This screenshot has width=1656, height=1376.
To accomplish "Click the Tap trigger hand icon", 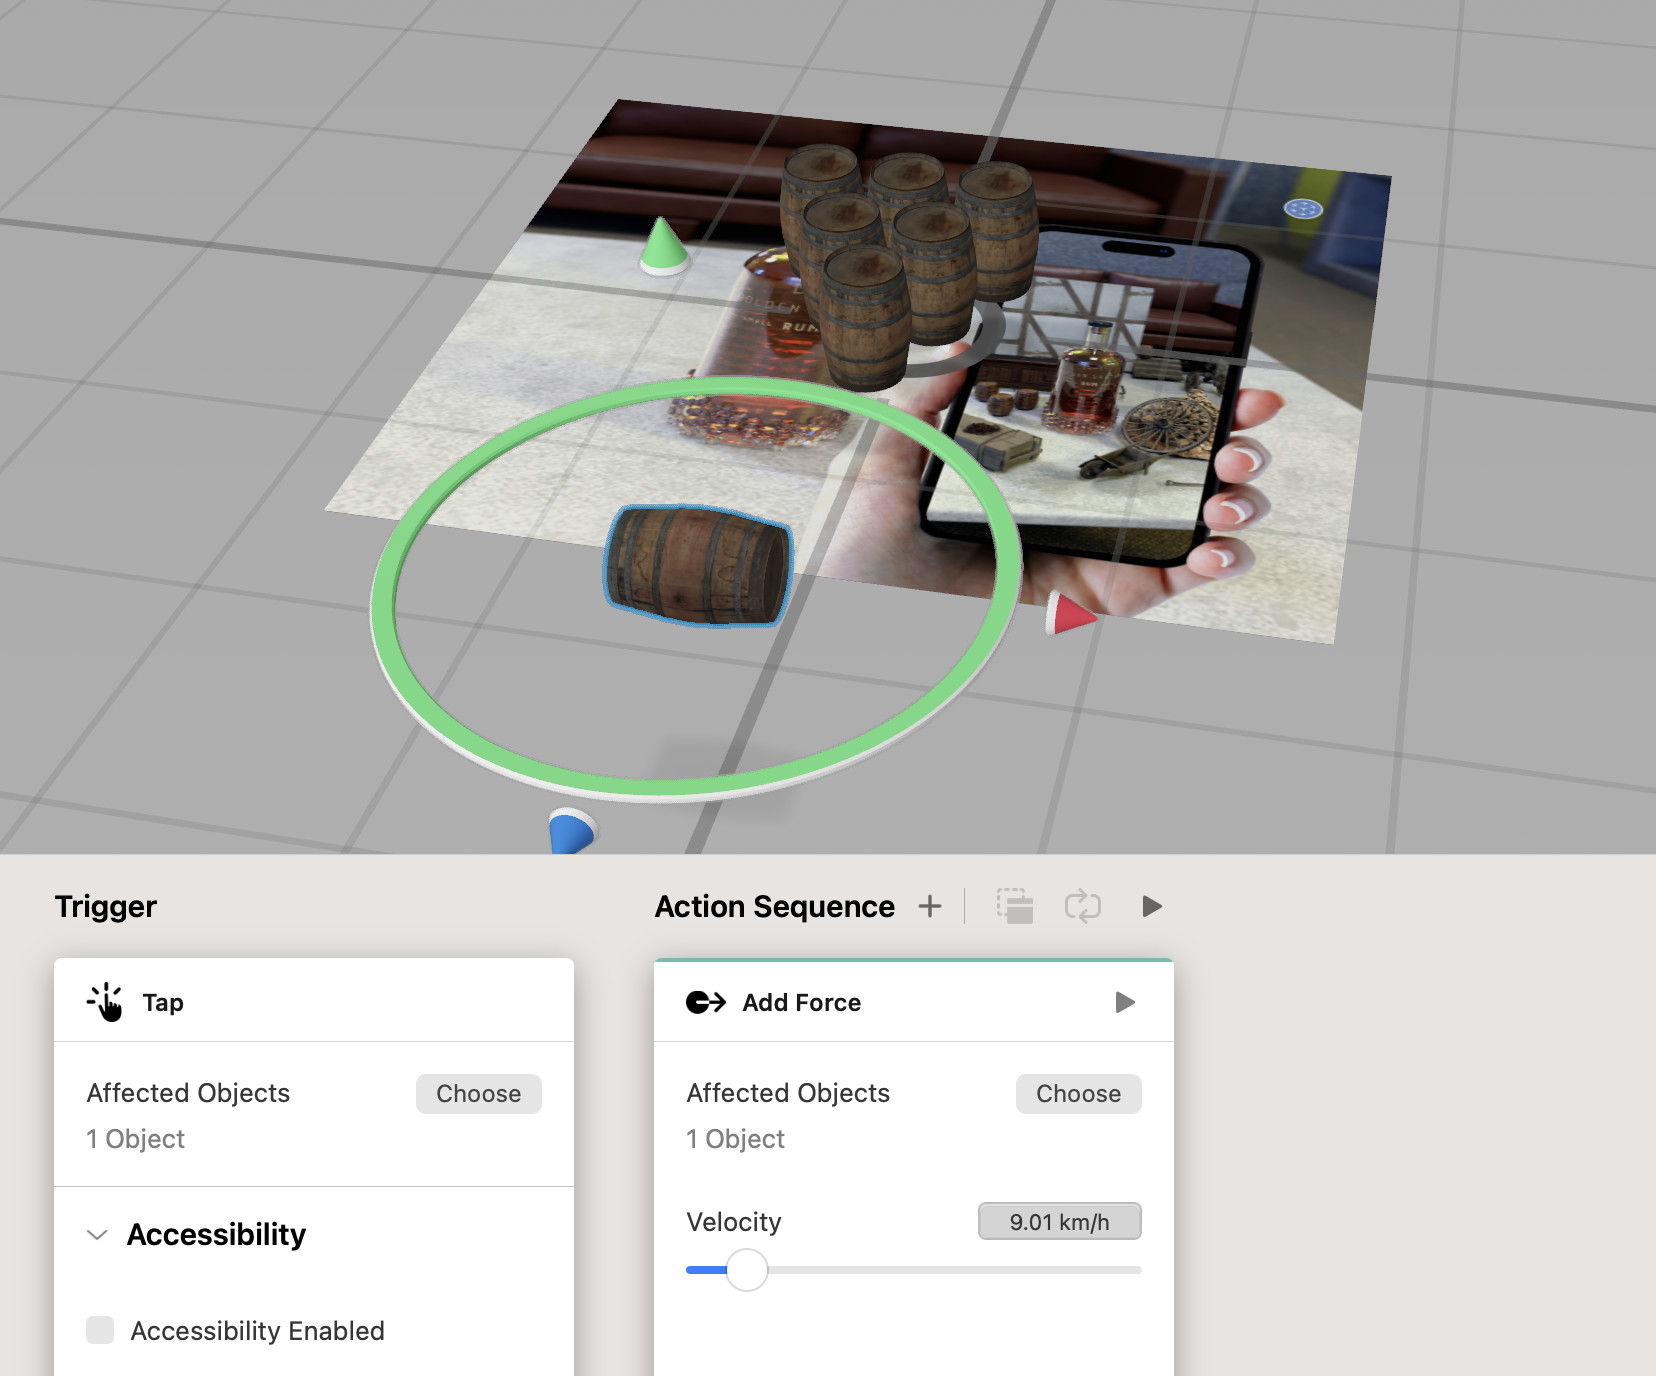I will coord(105,1002).
